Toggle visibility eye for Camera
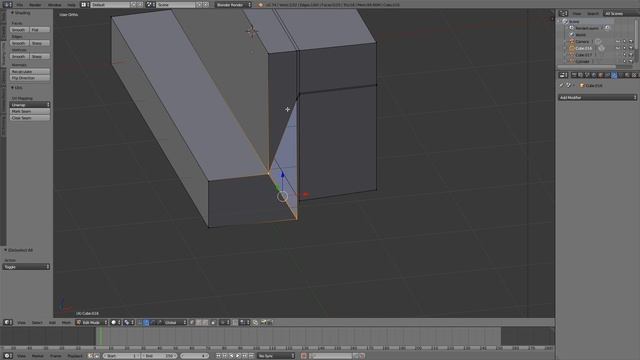Viewport: 640px width, 360px height. click(618, 42)
